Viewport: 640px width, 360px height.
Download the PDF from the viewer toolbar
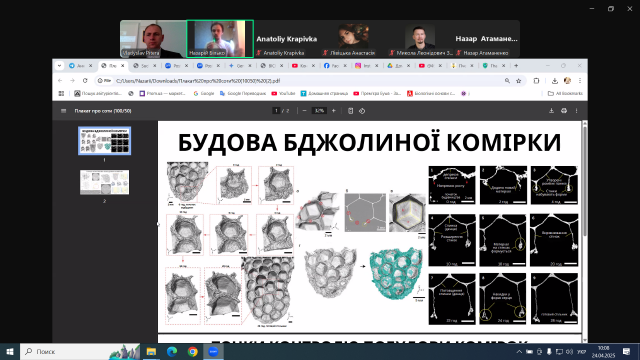[551, 111]
